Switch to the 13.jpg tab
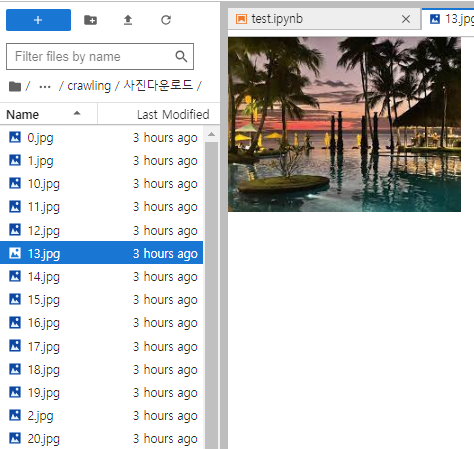Image resolution: width=474 pixels, height=449 pixels. tap(448, 19)
